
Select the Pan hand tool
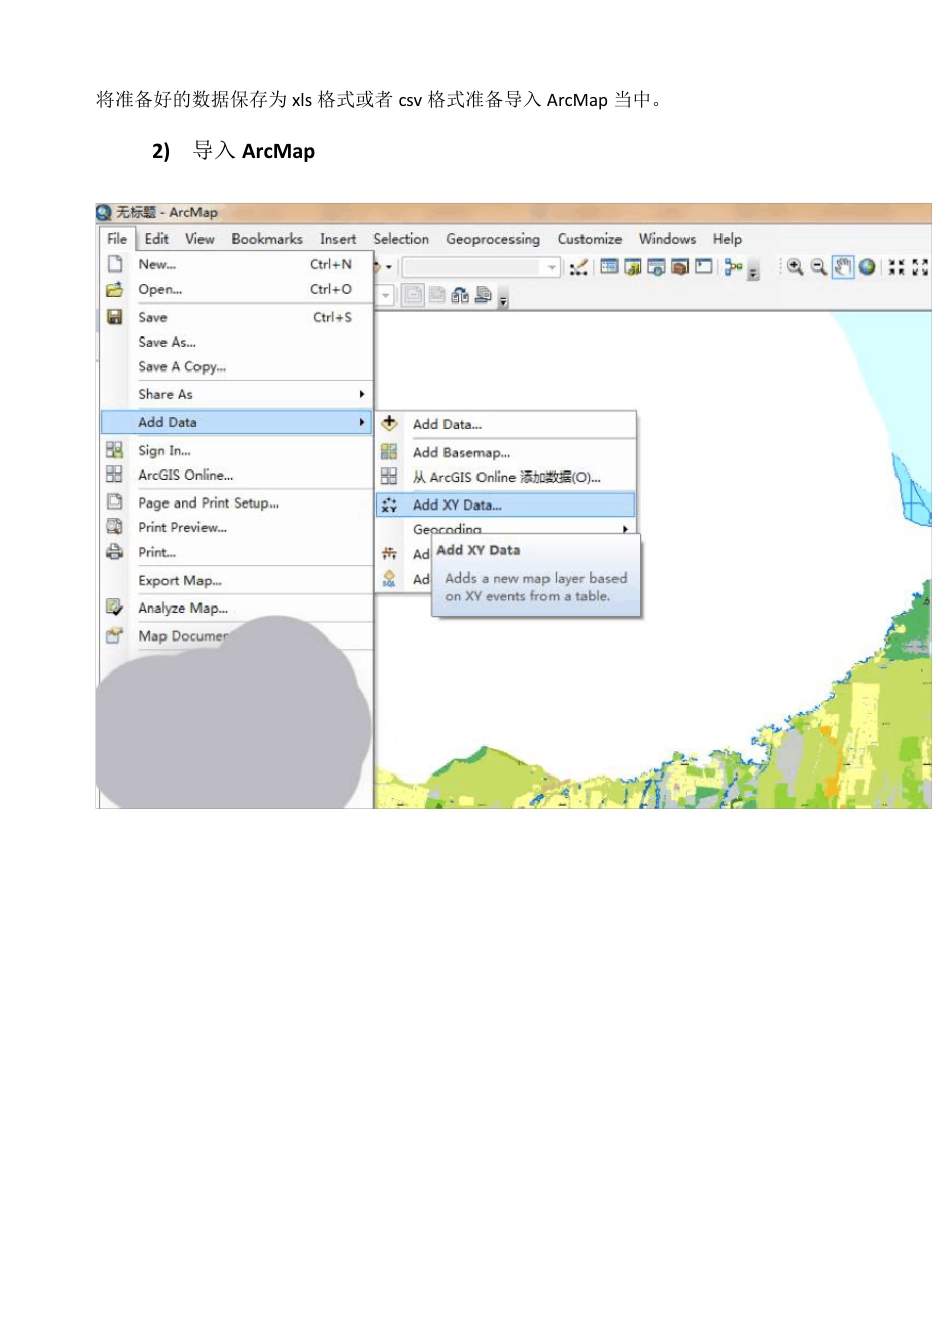point(843,267)
